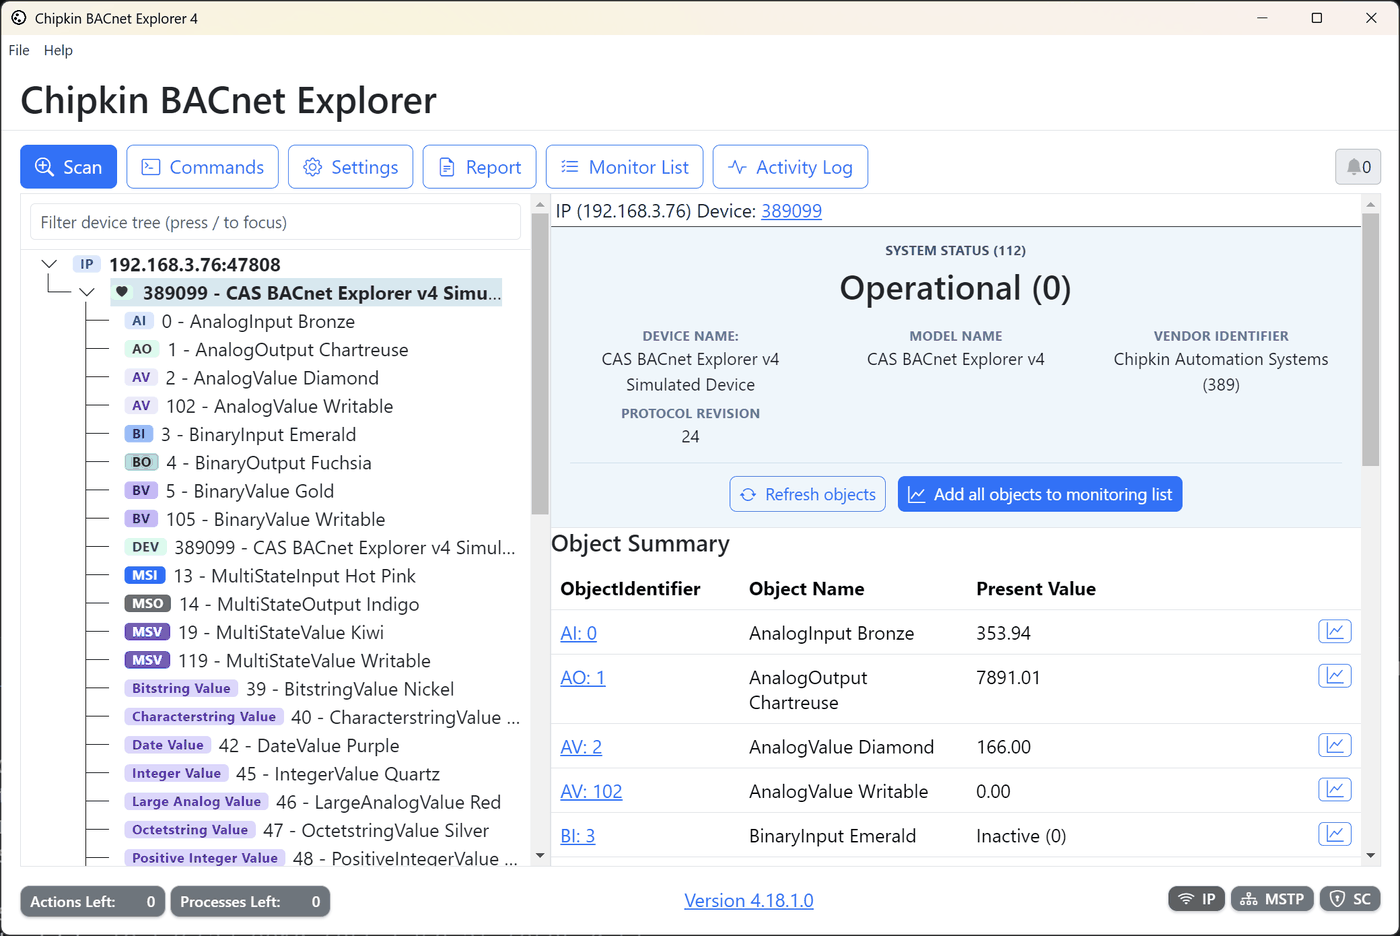Click the AV badge of AnalogValue Diamond

tap(141, 377)
